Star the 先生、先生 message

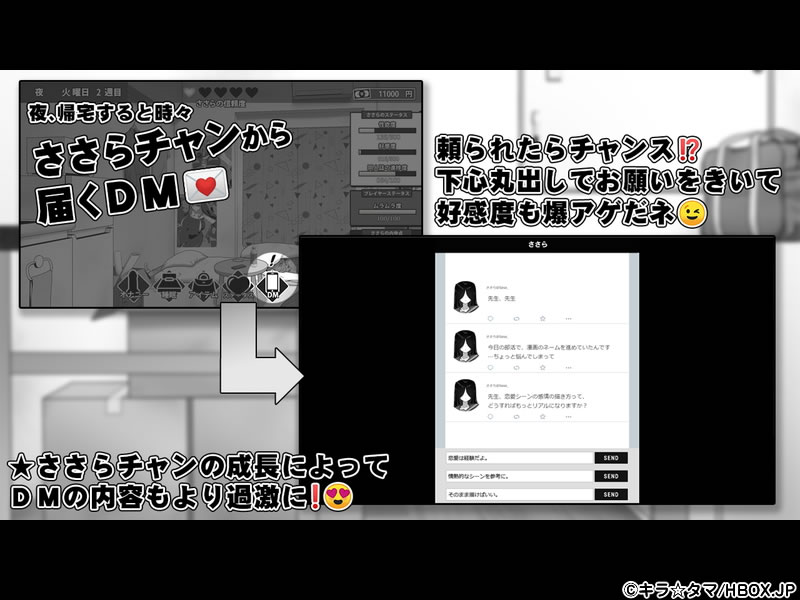(542, 318)
